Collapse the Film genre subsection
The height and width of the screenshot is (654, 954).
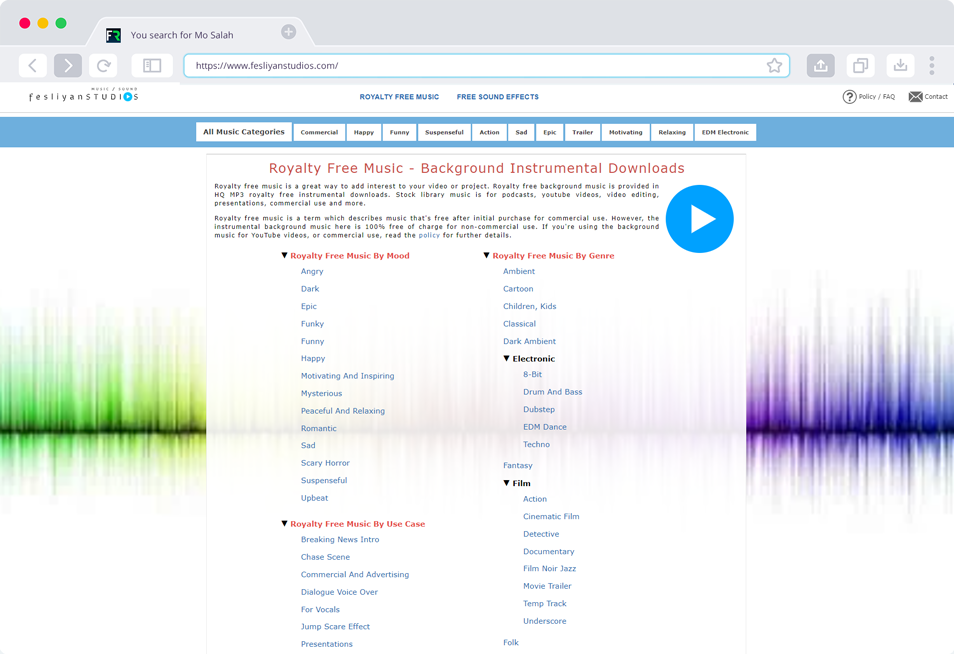(506, 483)
